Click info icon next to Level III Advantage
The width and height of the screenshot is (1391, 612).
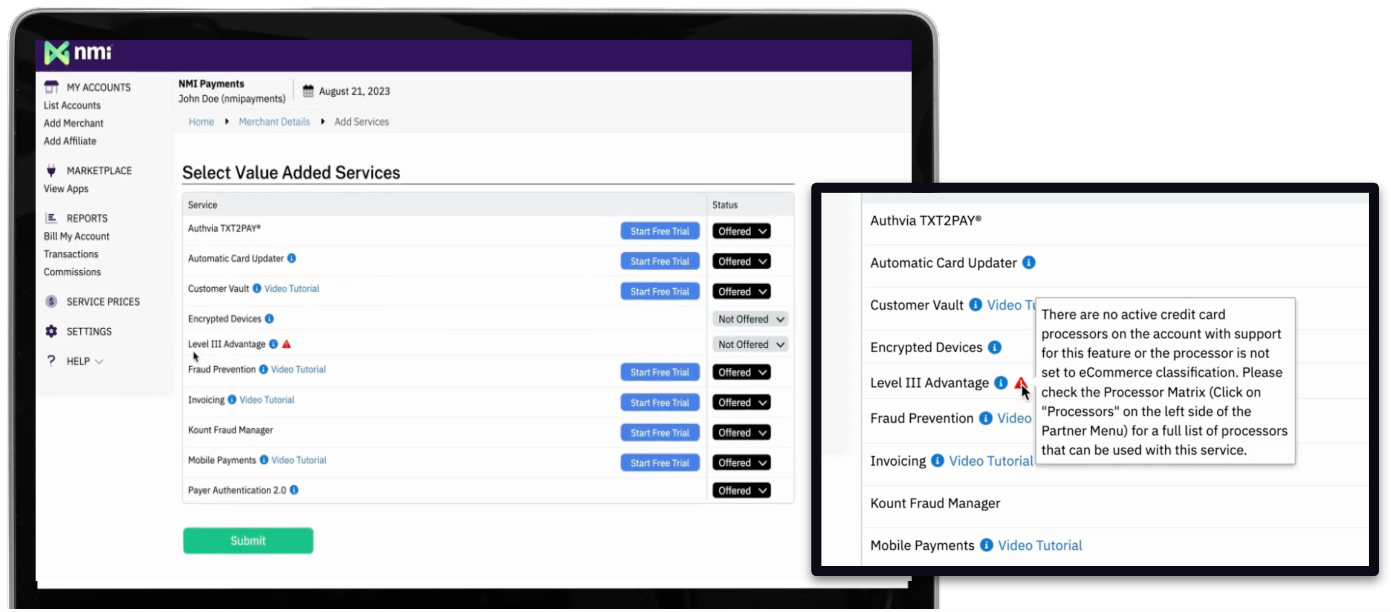pos(273,344)
